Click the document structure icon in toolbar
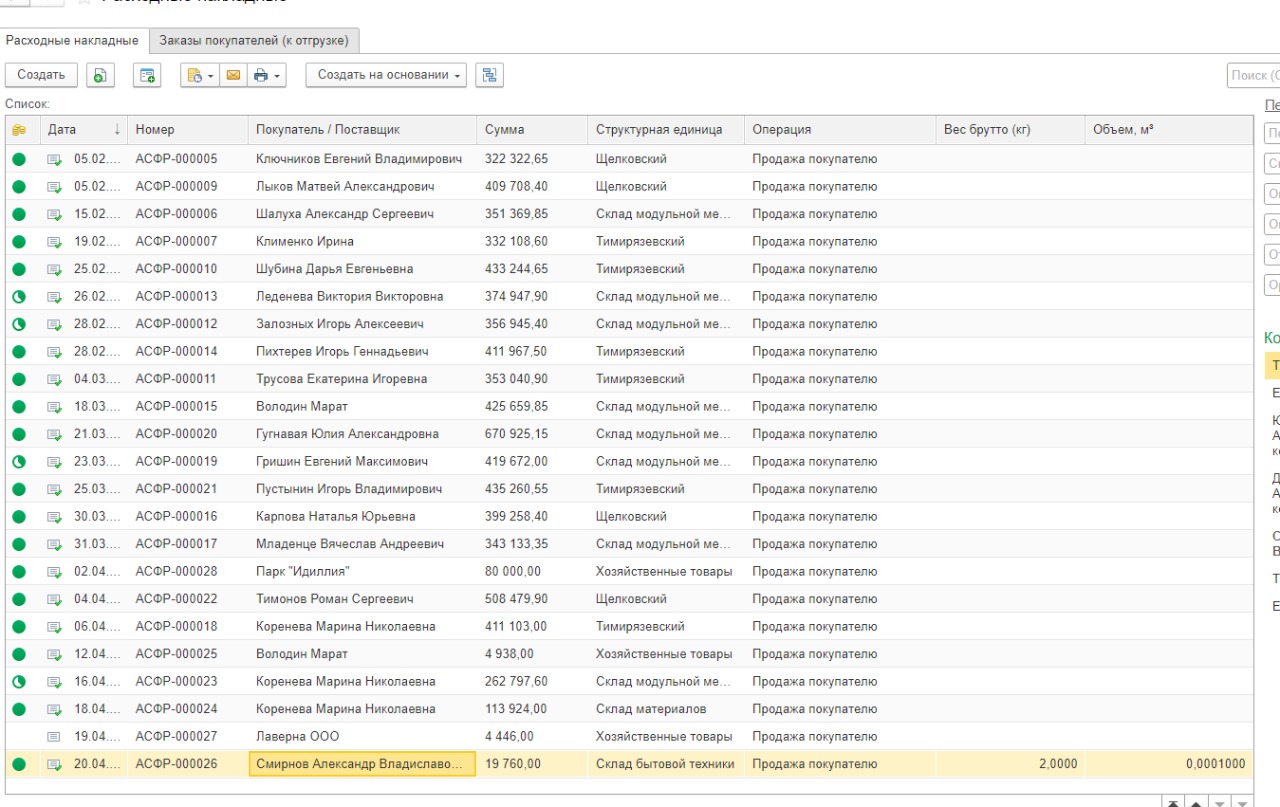The image size is (1280, 807). pos(489,75)
